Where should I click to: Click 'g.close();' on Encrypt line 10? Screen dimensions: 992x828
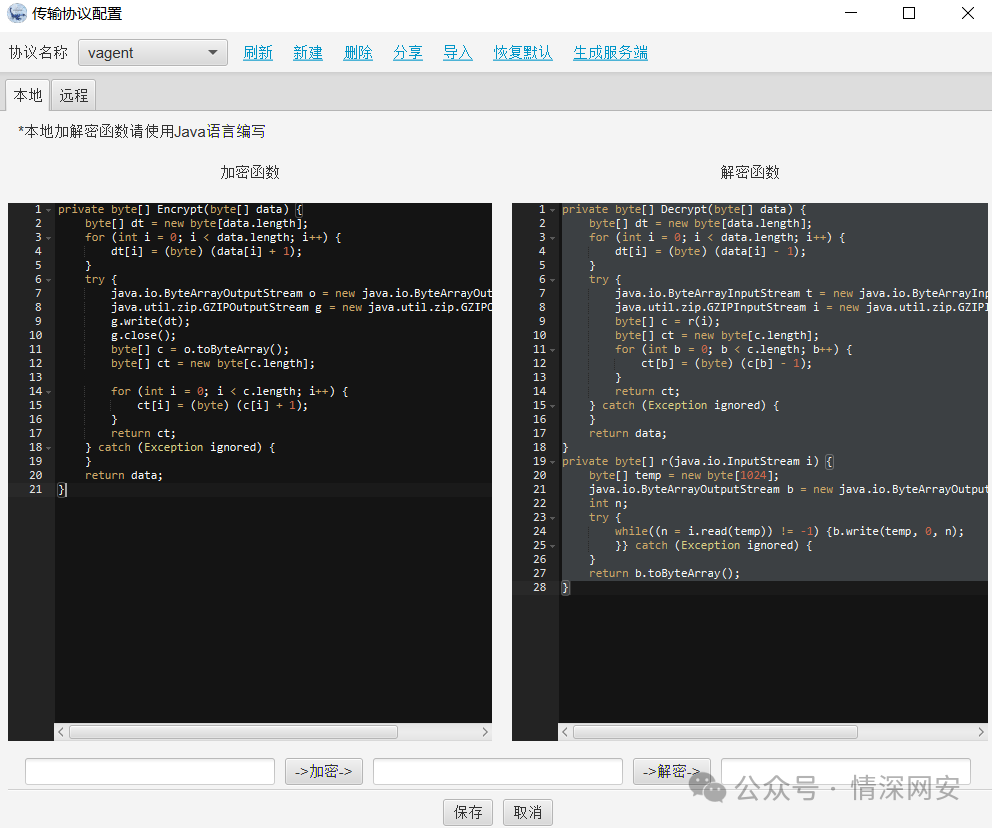(x=144, y=336)
